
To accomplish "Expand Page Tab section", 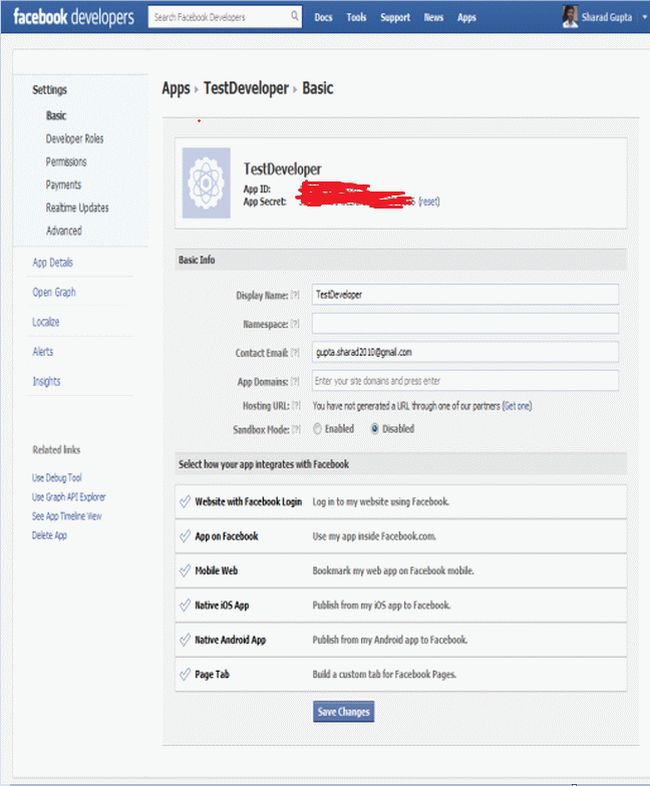I will 401,674.
